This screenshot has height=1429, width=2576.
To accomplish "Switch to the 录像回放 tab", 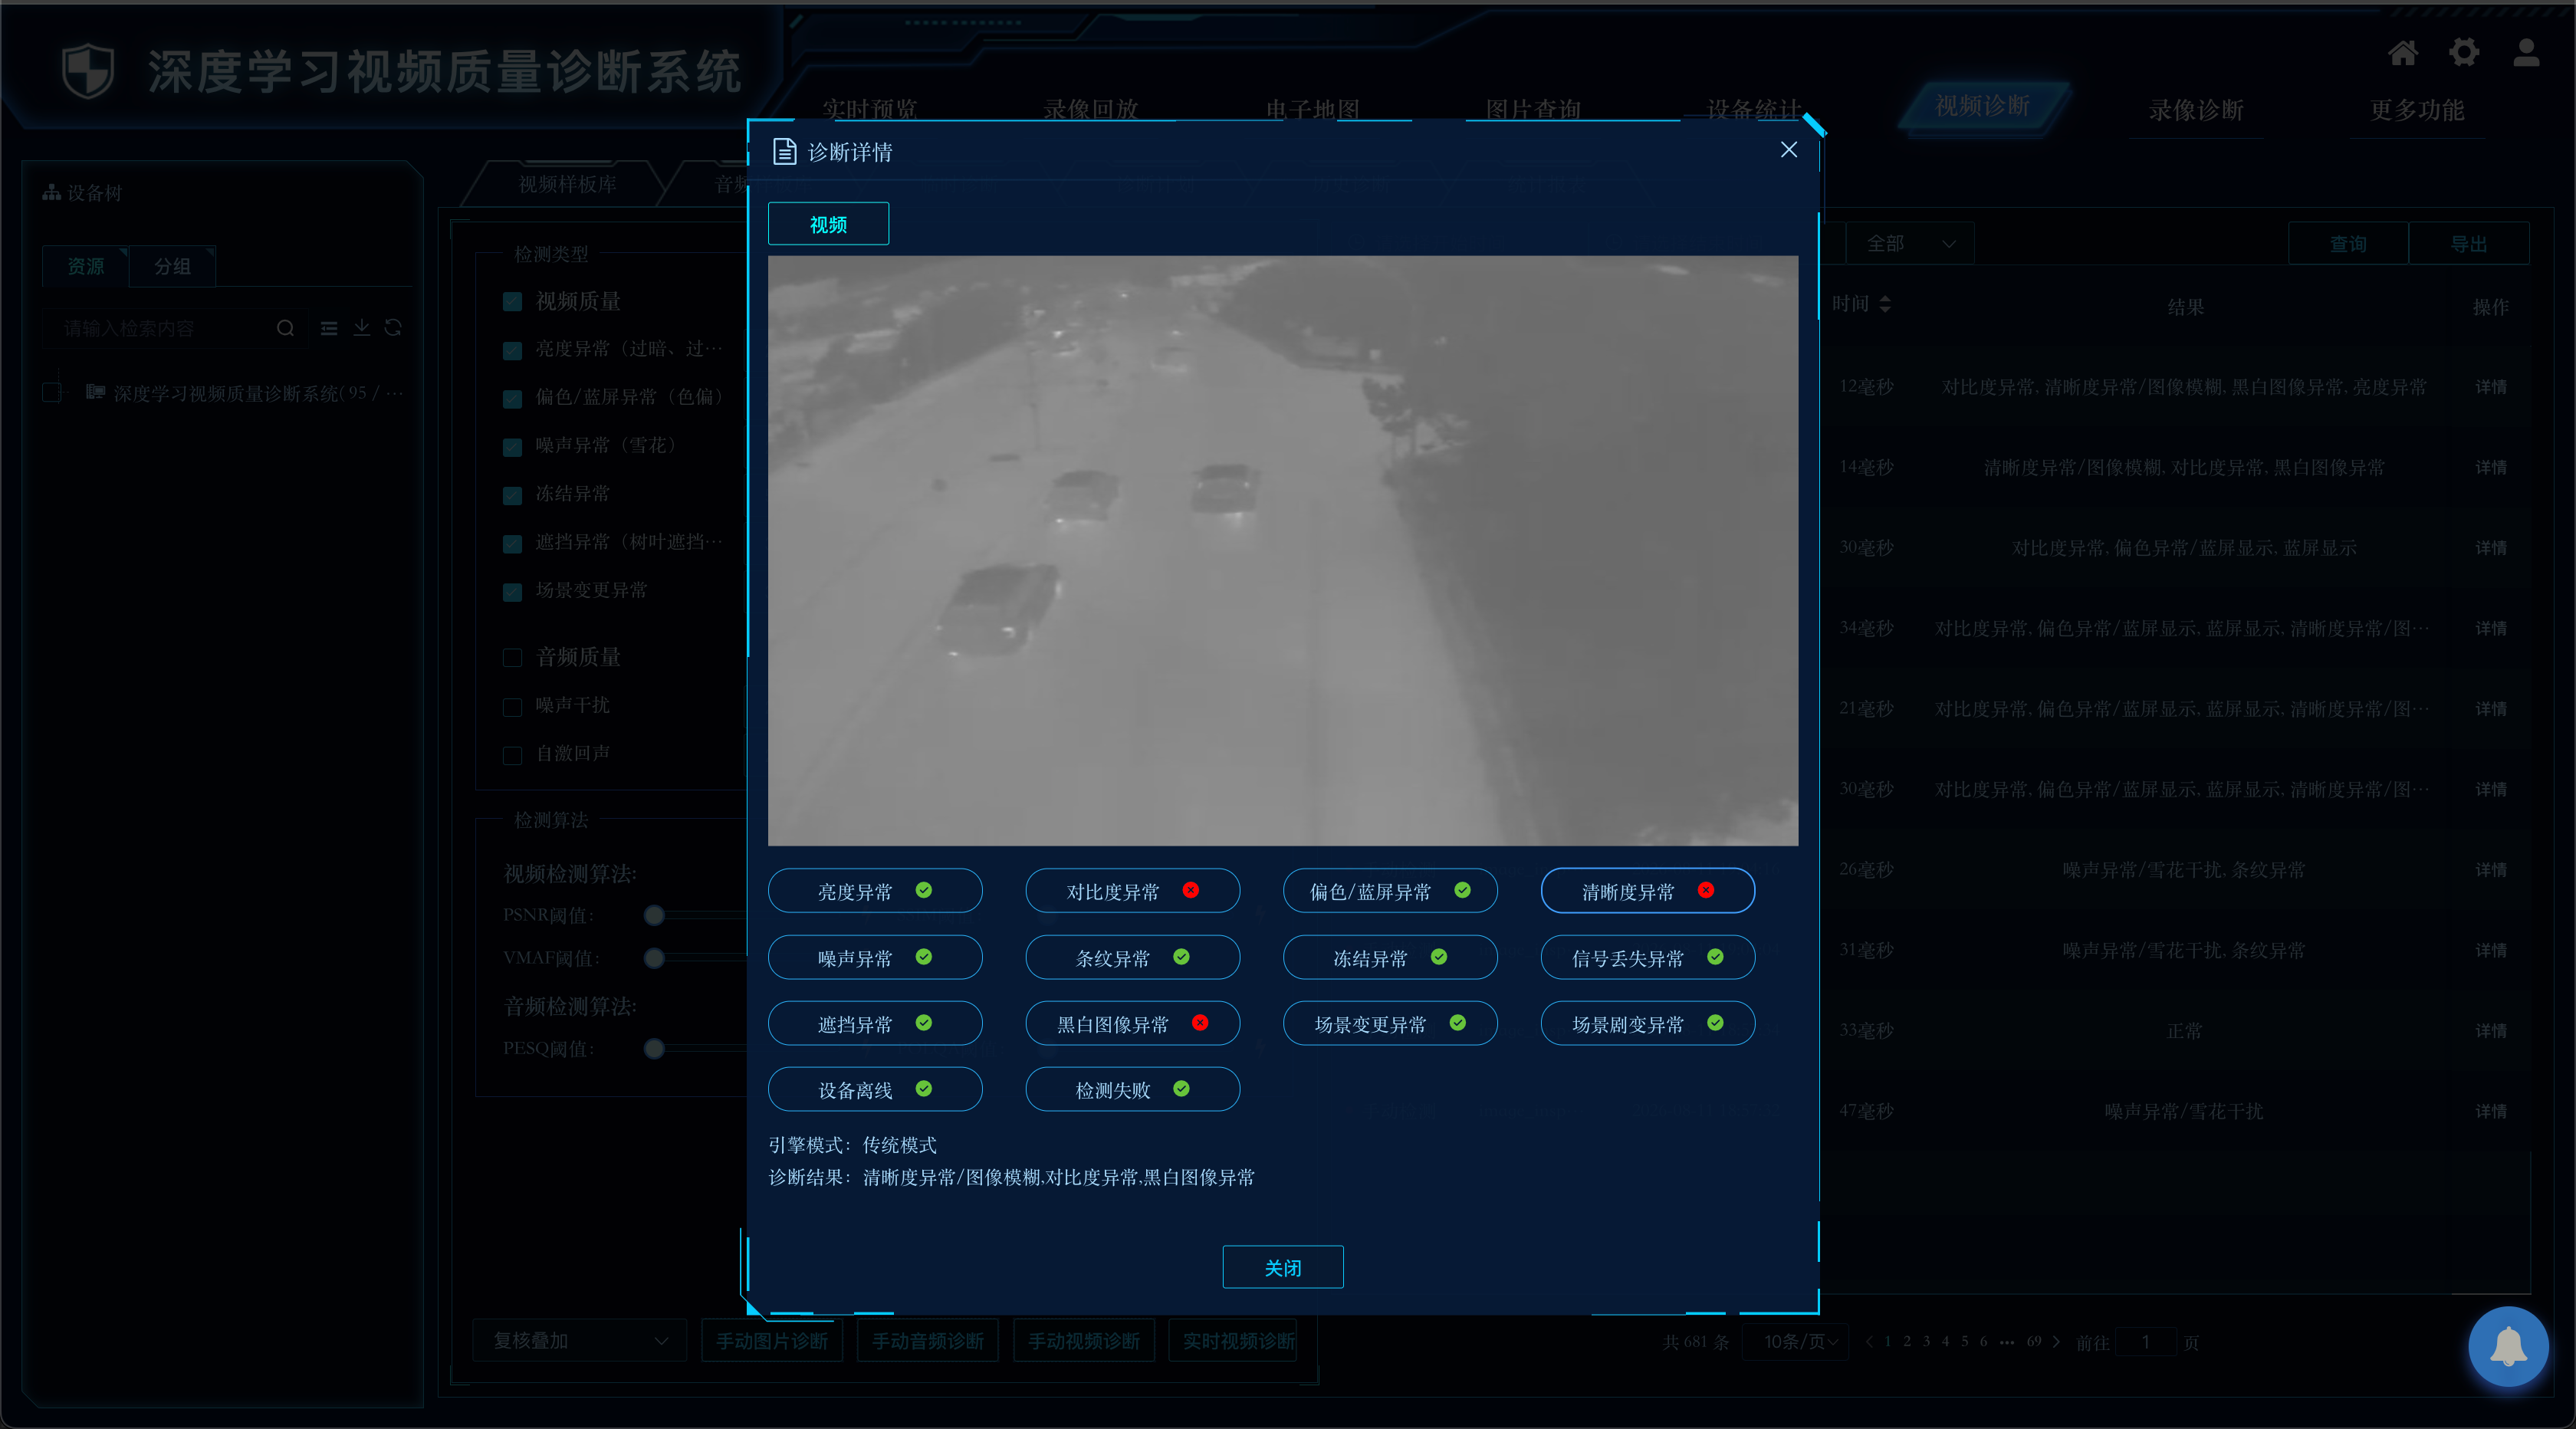I will (1091, 109).
